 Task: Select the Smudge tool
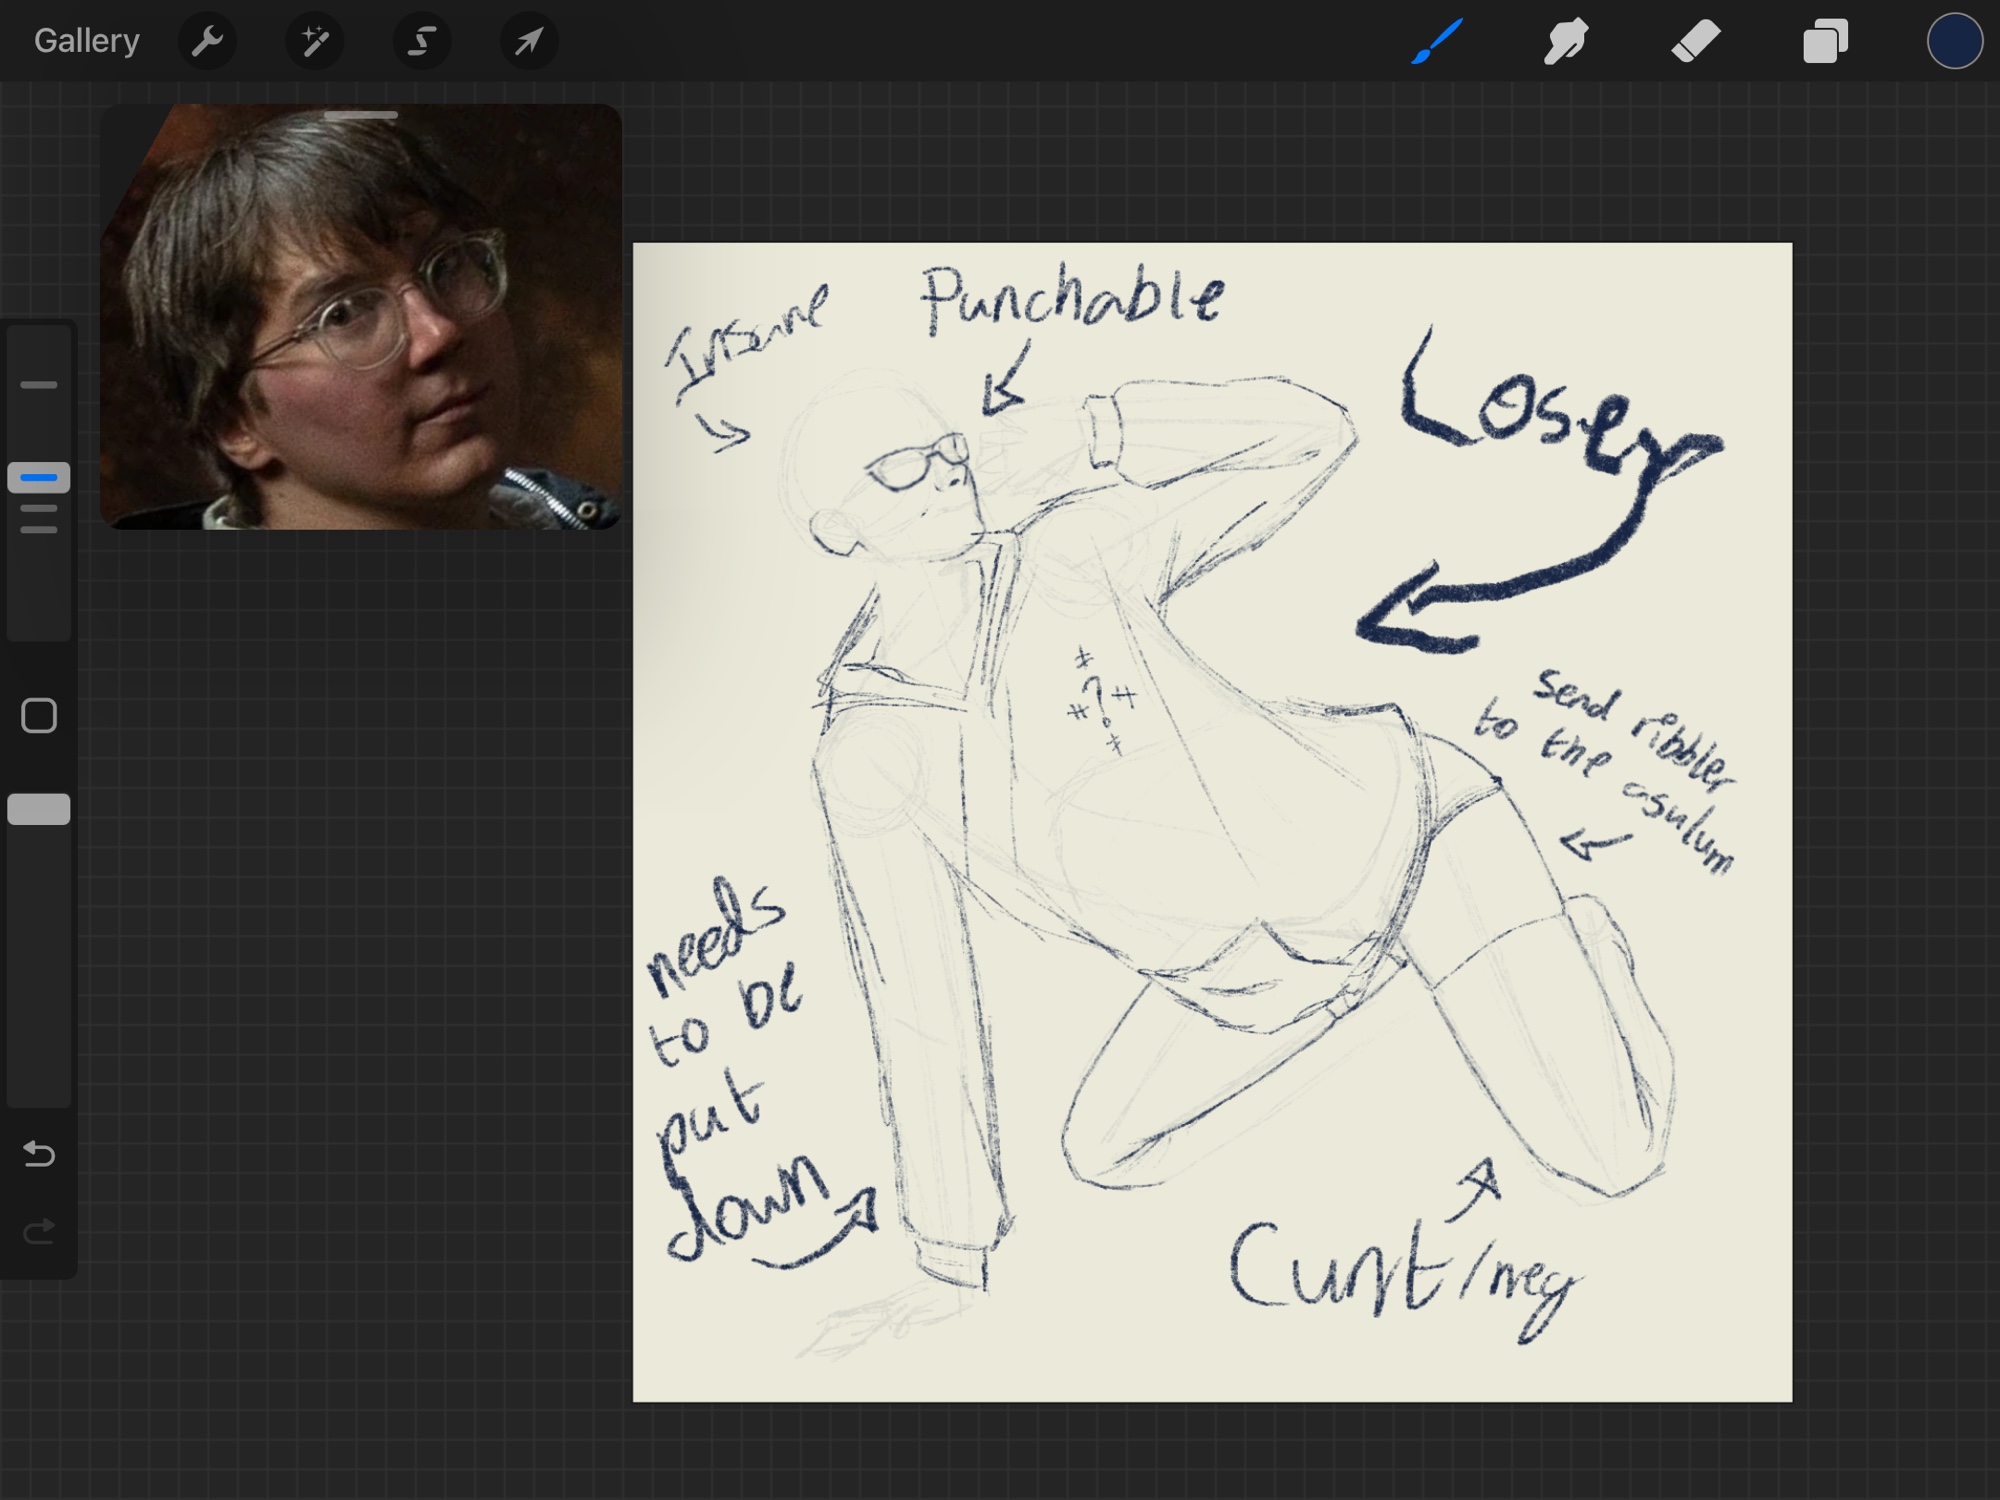click(x=1565, y=41)
